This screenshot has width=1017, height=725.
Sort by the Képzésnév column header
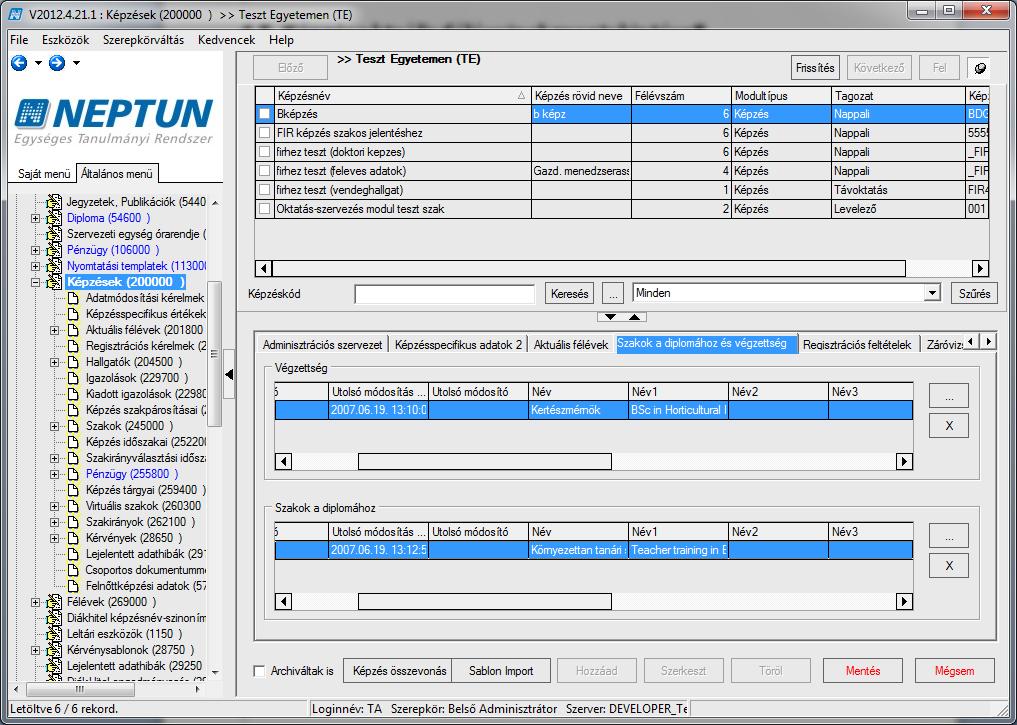[402, 96]
